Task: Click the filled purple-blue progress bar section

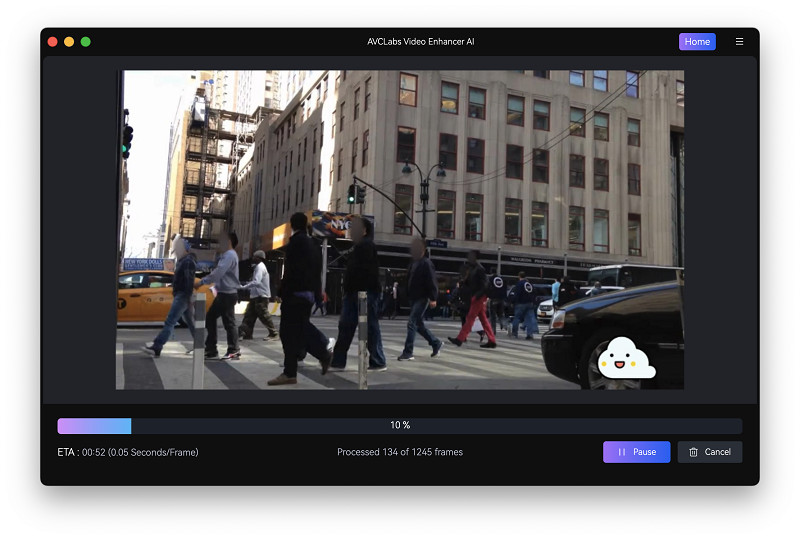Action: [x=94, y=425]
